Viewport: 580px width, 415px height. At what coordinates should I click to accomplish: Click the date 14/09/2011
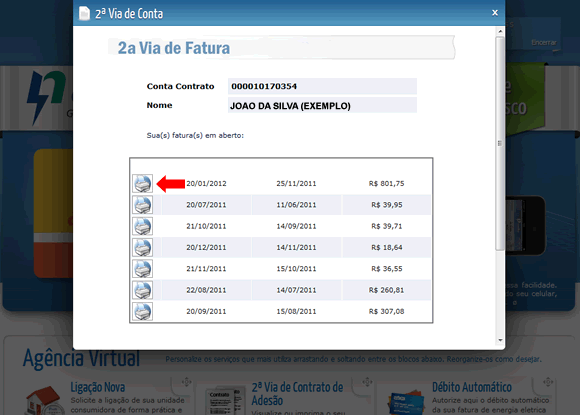[x=296, y=226]
